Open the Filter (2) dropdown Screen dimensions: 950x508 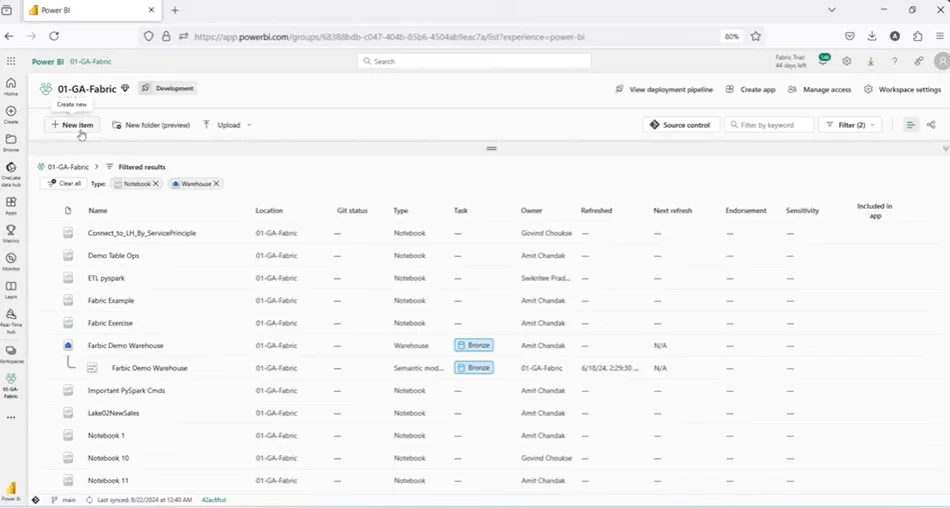pyautogui.click(x=850, y=125)
